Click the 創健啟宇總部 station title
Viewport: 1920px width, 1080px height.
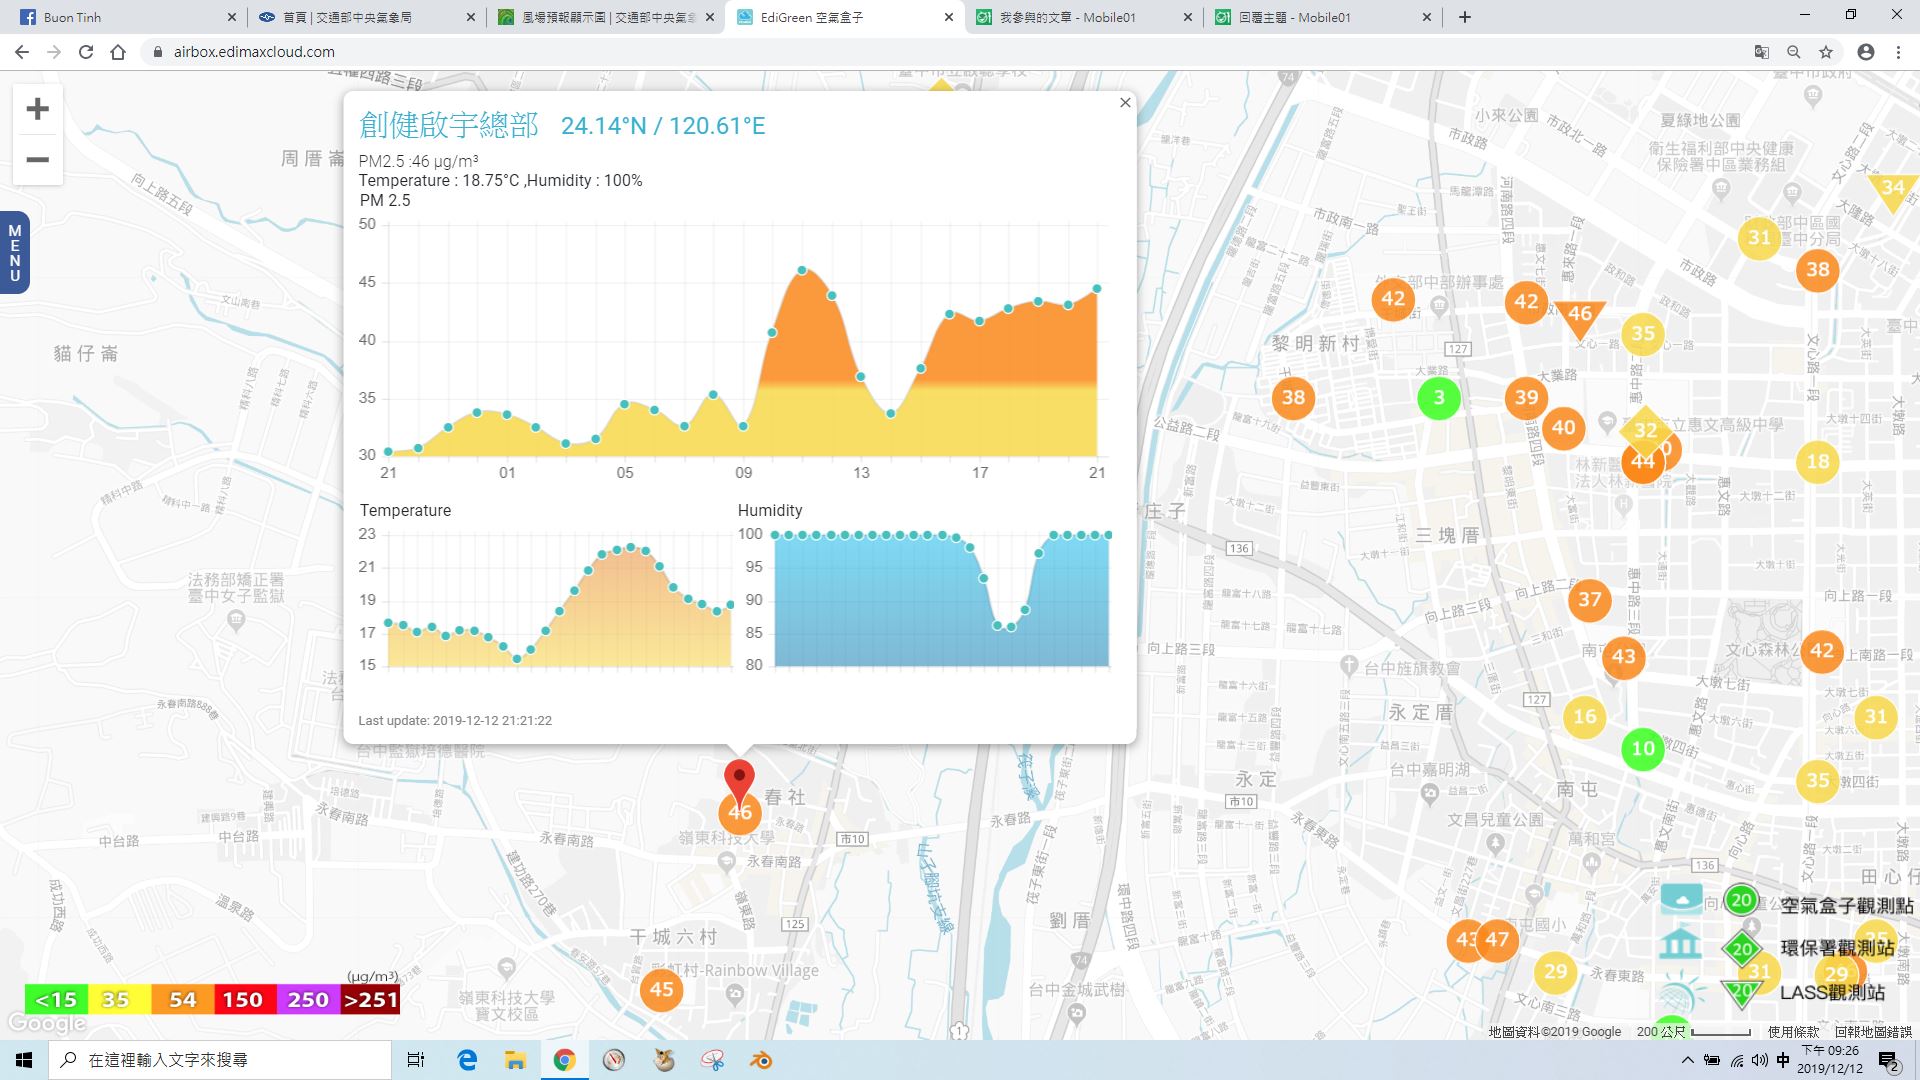pyautogui.click(x=449, y=125)
